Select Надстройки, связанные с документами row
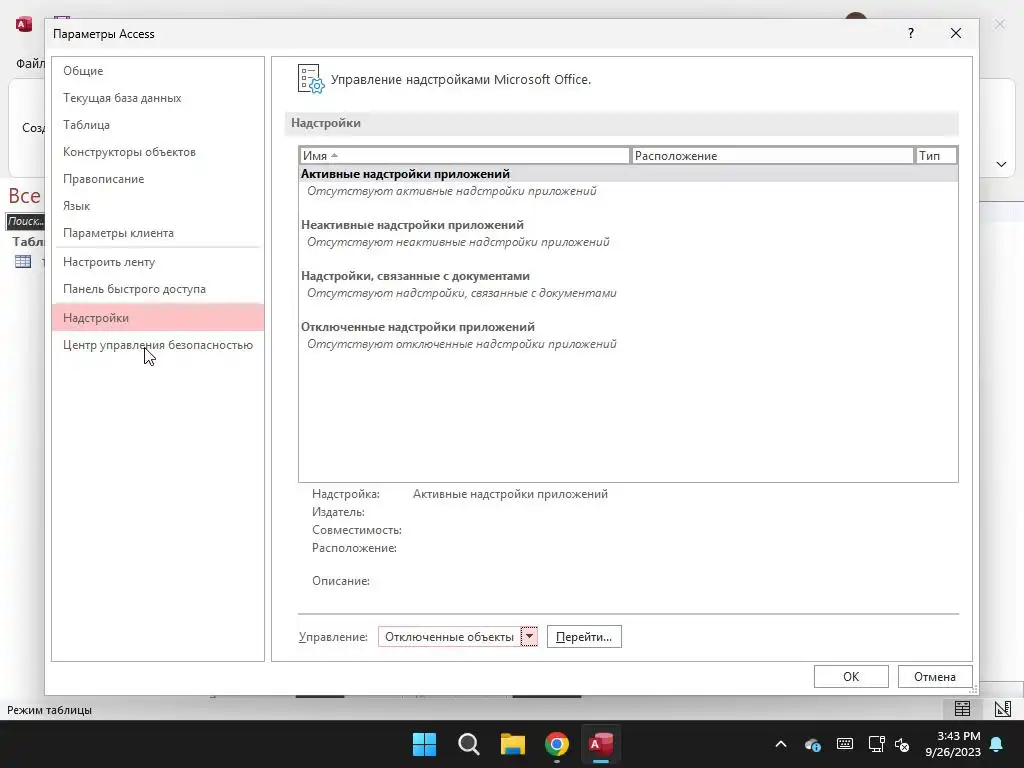The width and height of the screenshot is (1024, 768). pos(628,276)
